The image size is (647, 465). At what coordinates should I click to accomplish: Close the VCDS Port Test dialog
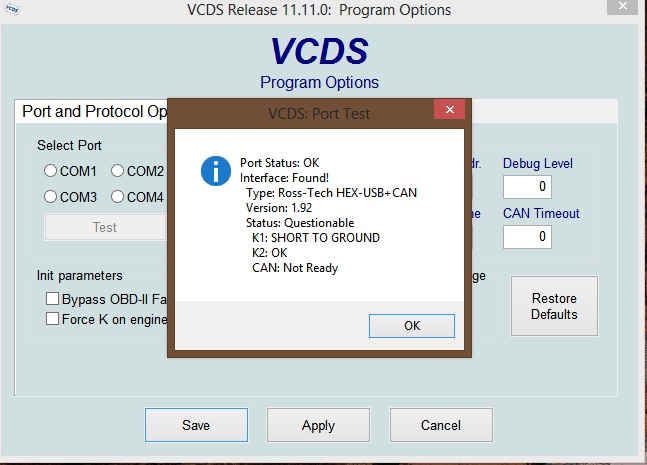point(450,109)
